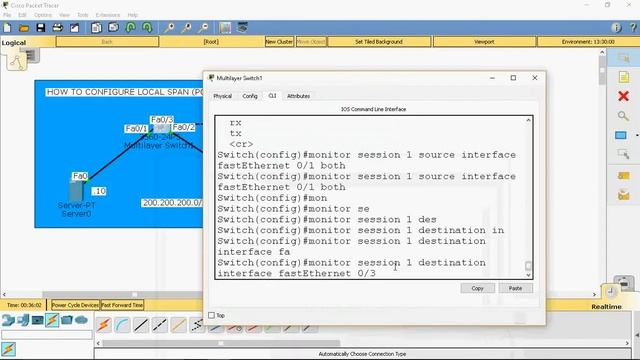Click the Viewport button
640x360 pixels.
pos(484,42)
